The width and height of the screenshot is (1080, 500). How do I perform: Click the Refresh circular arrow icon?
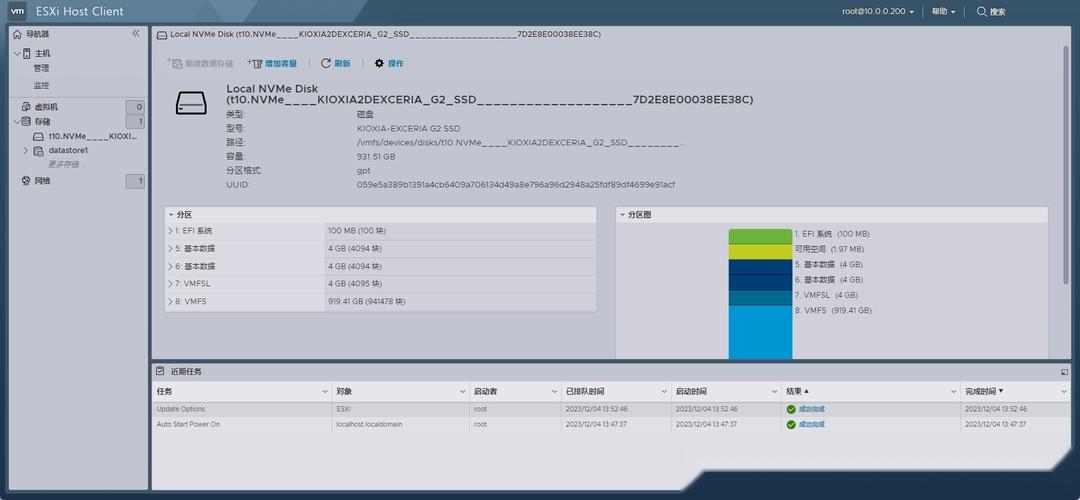(x=326, y=63)
